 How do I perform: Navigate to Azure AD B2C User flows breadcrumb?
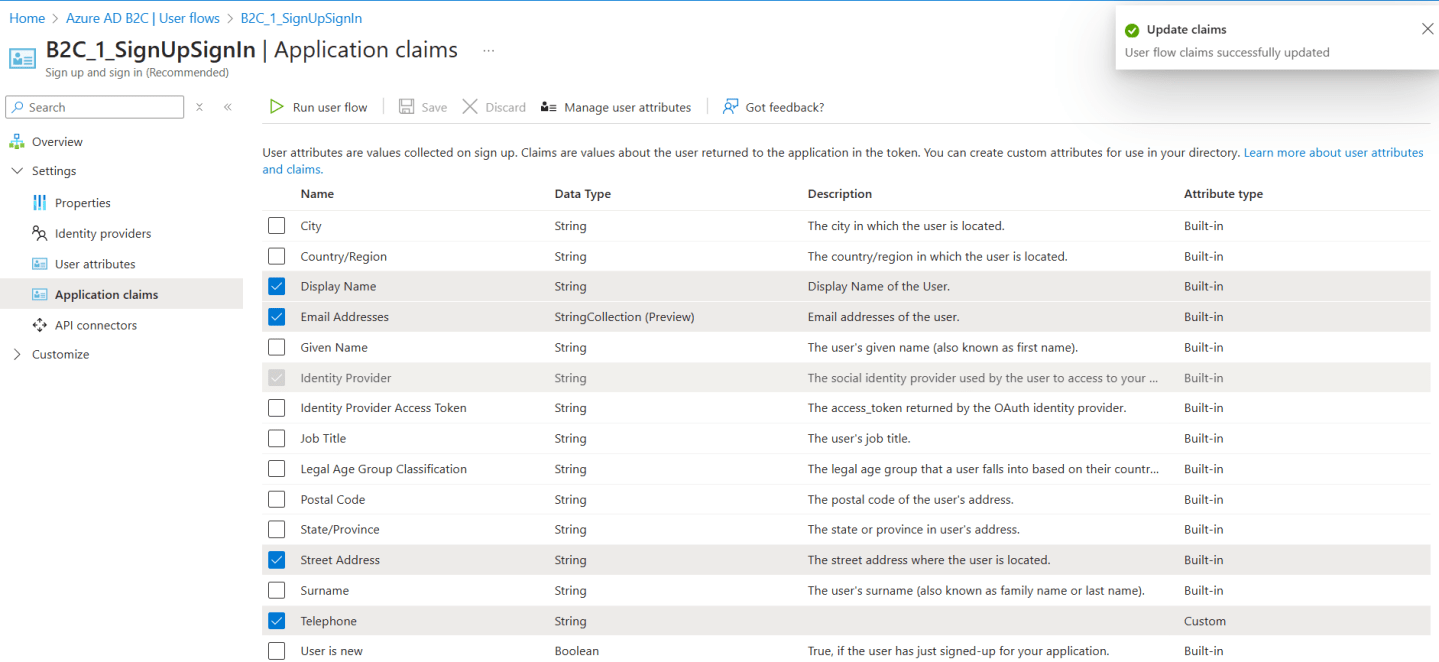[x=143, y=17]
